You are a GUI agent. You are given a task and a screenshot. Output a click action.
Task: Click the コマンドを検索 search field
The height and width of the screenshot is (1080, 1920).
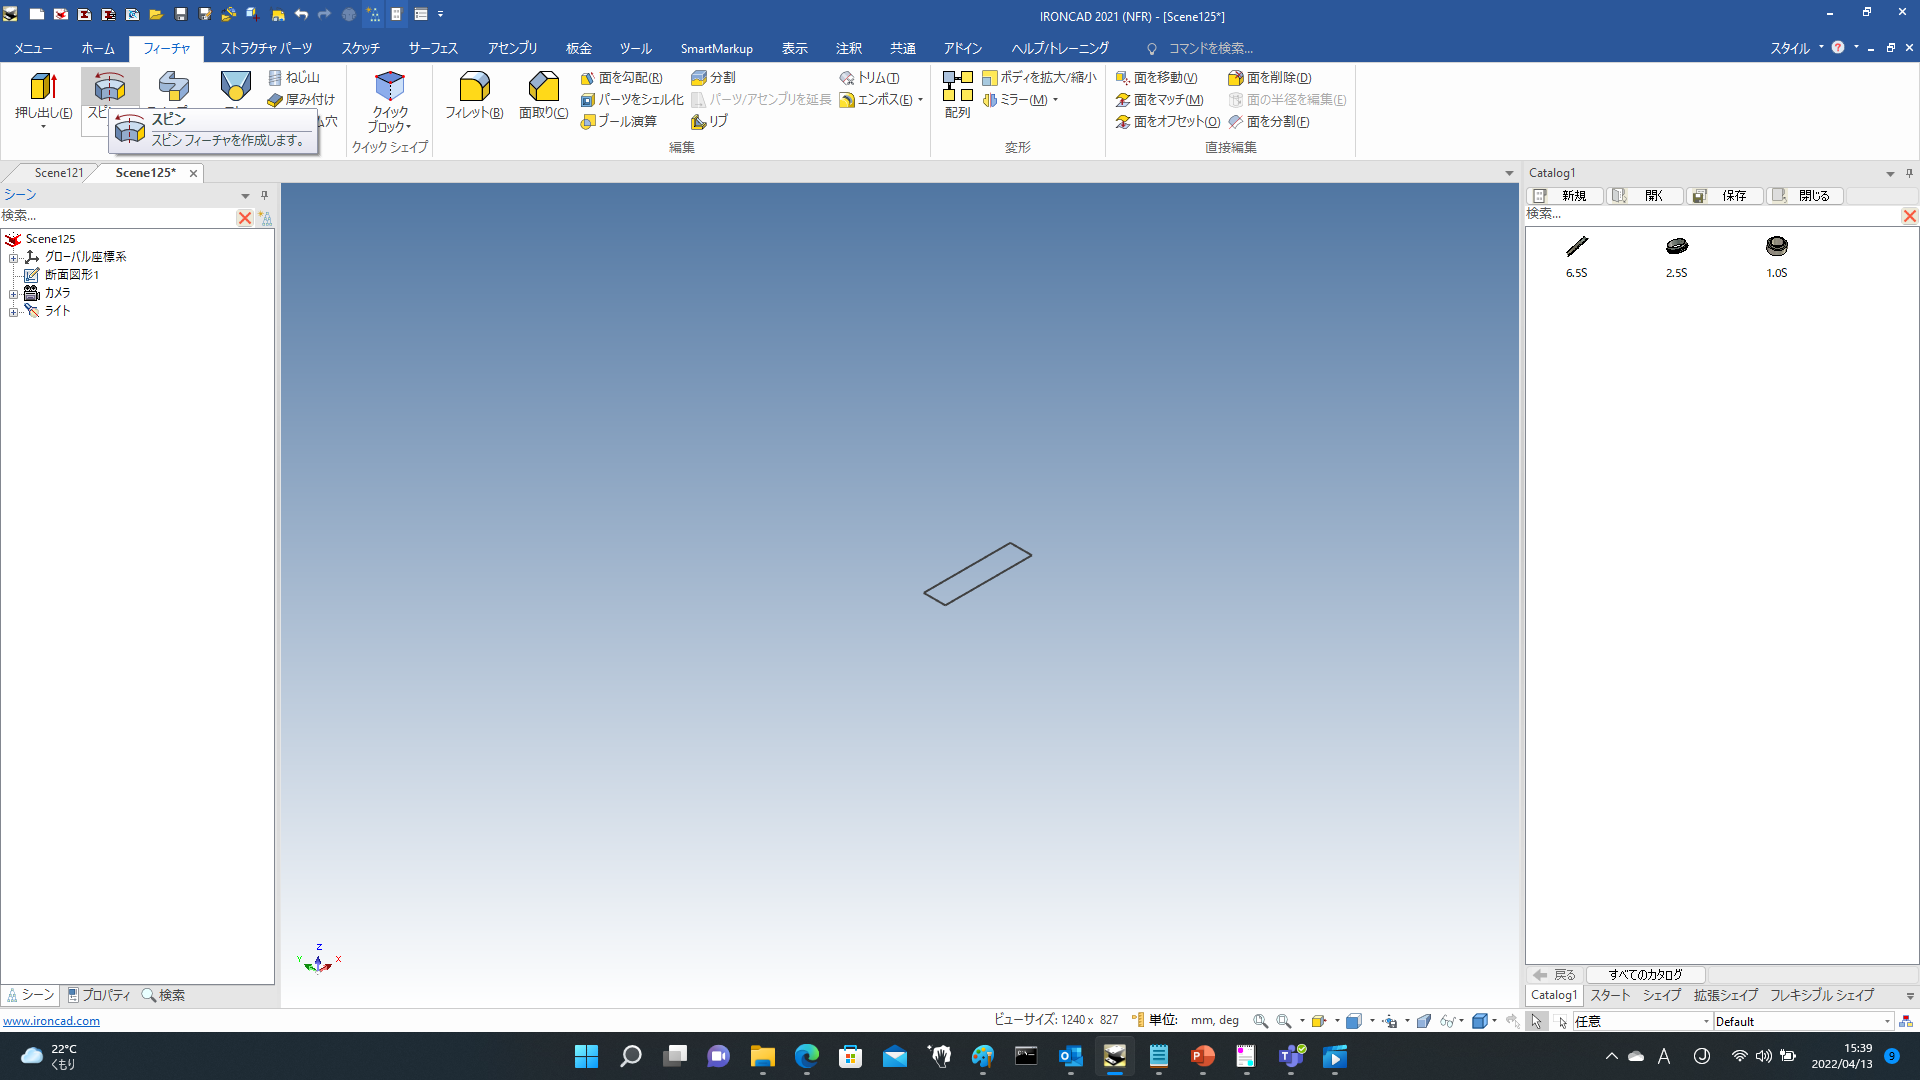tap(1210, 48)
